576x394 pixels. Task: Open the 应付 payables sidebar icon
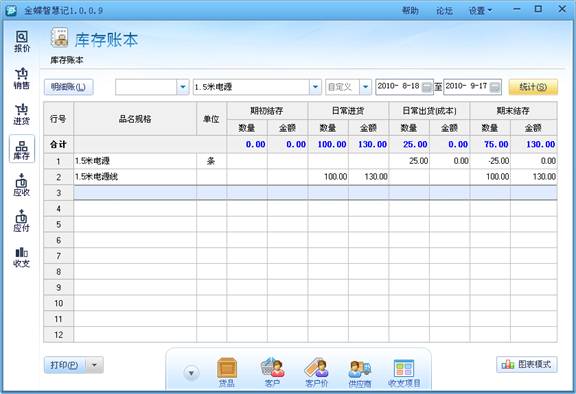[22, 221]
